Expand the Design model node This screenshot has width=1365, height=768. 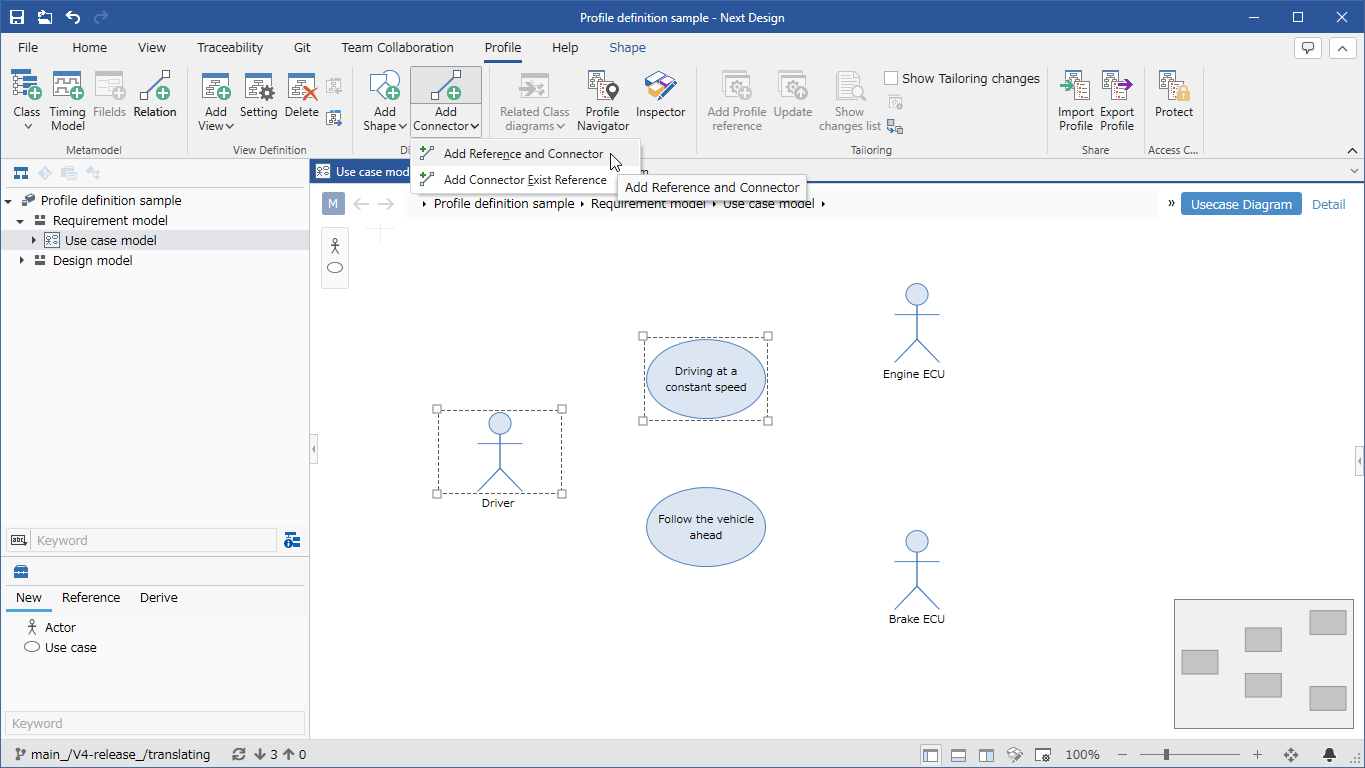(21, 260)
